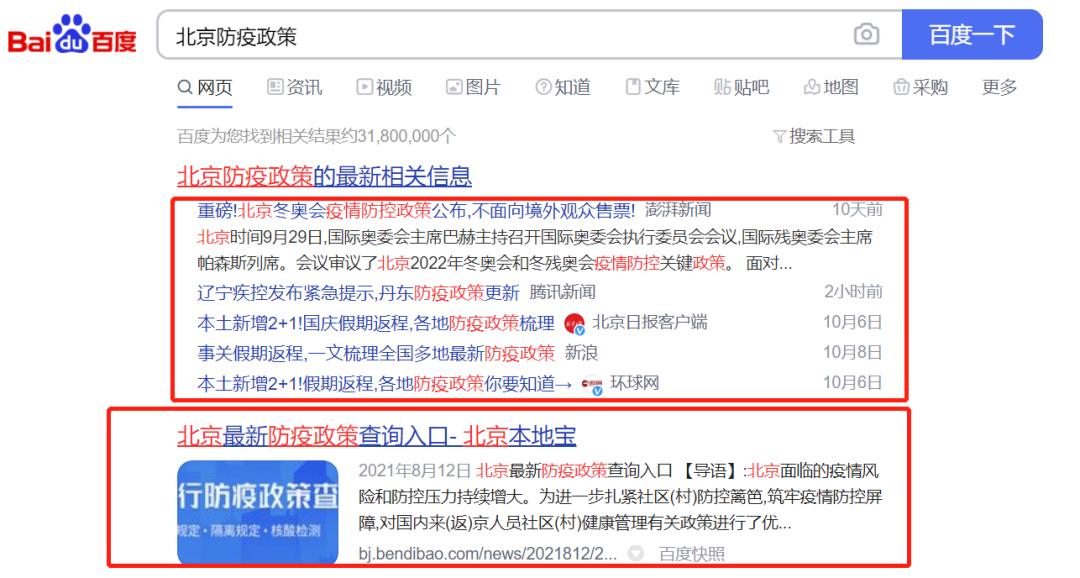Click the 10天前 timestamp
The height and width of the screenshot is (578, 1080).
point(857,209)
